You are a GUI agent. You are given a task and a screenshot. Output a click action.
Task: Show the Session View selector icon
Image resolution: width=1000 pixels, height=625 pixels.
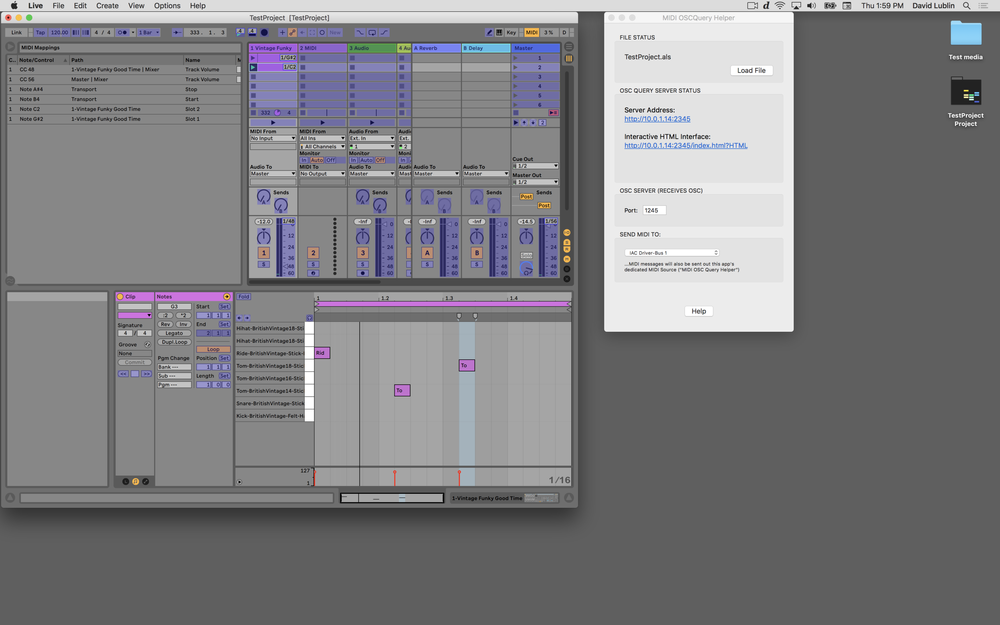[x=569, y=58]
